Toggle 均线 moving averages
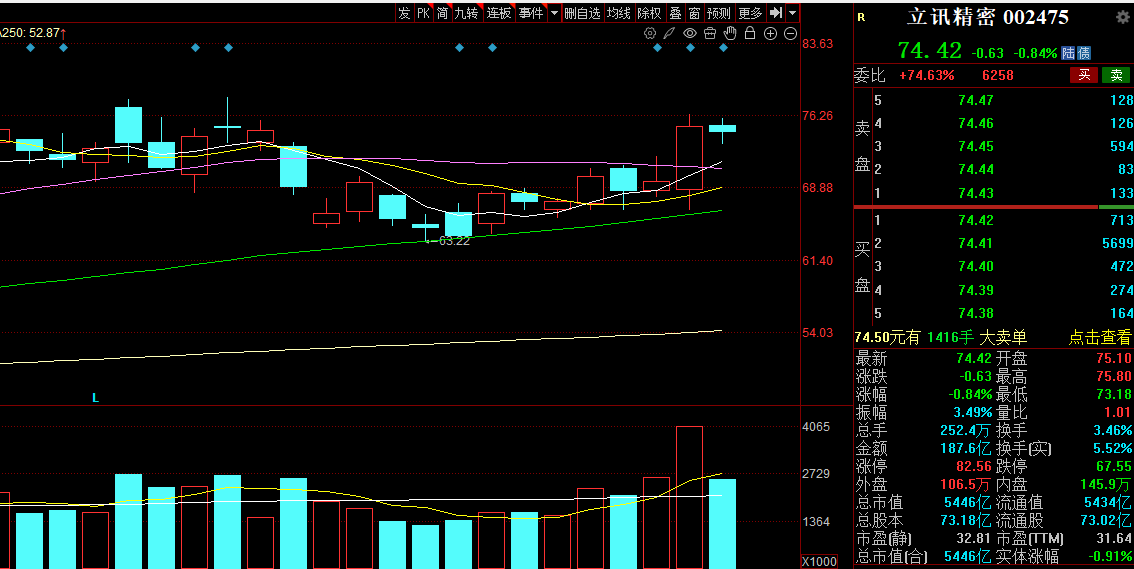The image size is (1134, 569). [618, 13]
